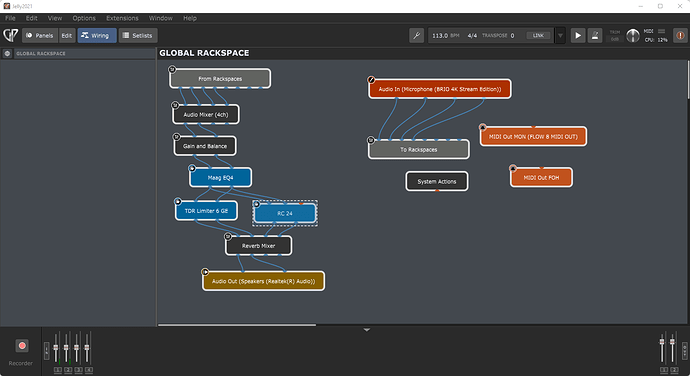Image resolution: width=690 pixels, height=376 pixels.
Task: Open the dropdown arrow next to LINK
Action: click(x=560, y=36)
